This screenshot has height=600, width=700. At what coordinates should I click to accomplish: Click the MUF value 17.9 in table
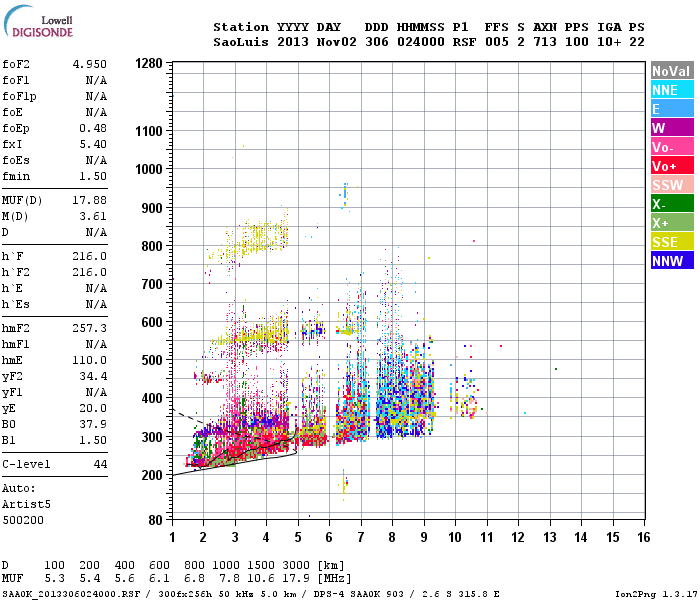[296, 578]
